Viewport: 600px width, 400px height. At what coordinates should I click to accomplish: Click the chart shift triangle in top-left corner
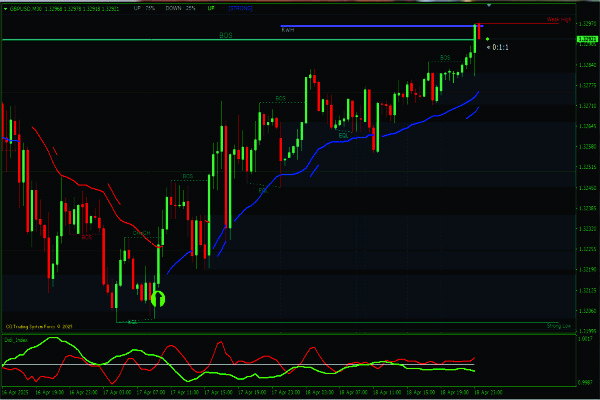click(5, 8)
